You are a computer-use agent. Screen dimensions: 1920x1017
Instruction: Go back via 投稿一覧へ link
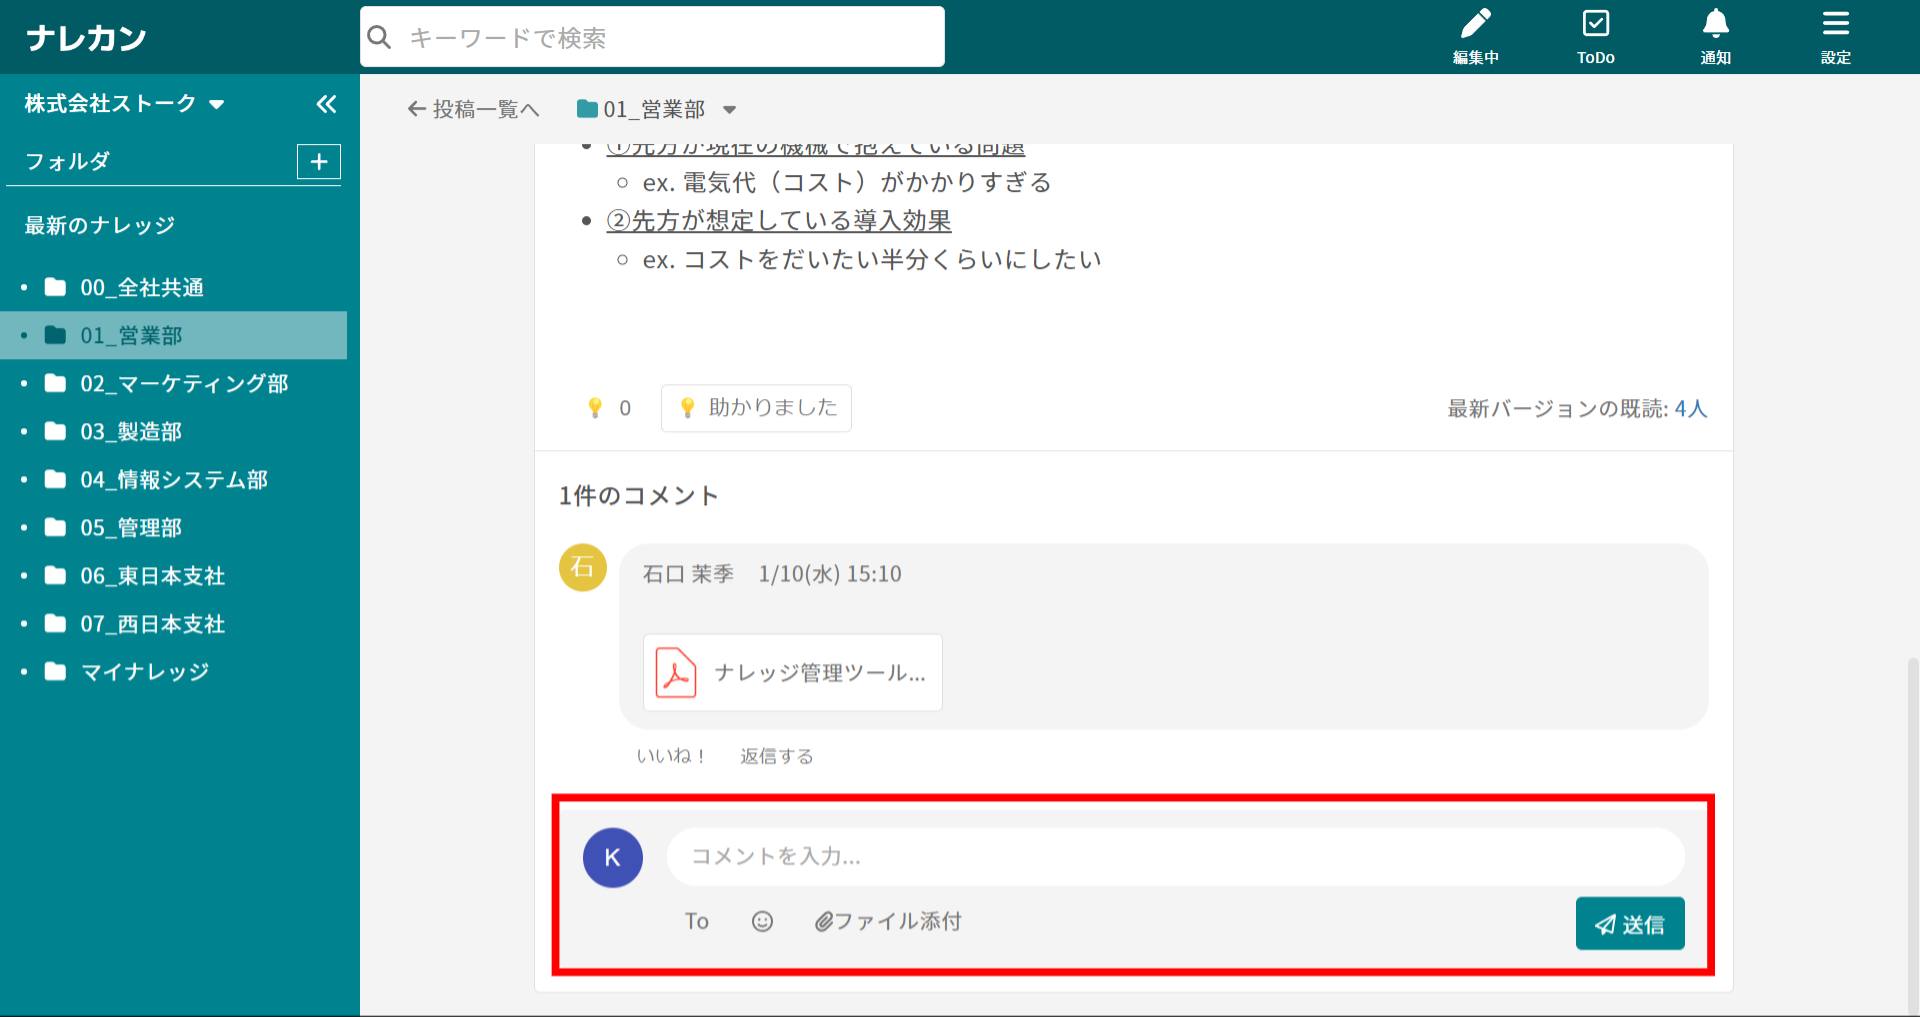(473, 109)
